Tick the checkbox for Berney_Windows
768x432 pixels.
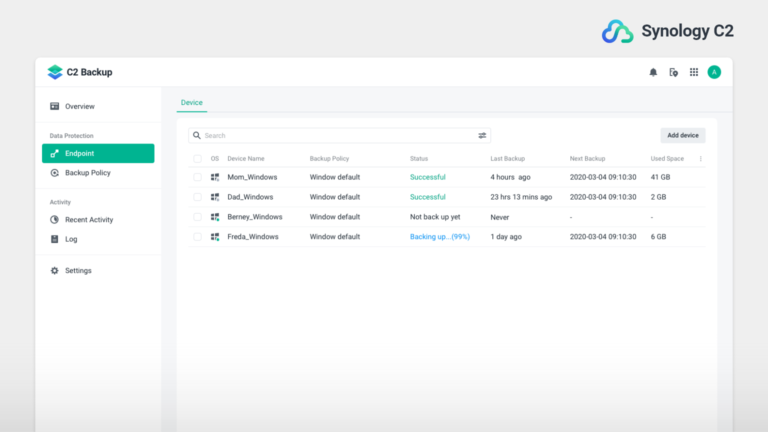pos(197,217)
